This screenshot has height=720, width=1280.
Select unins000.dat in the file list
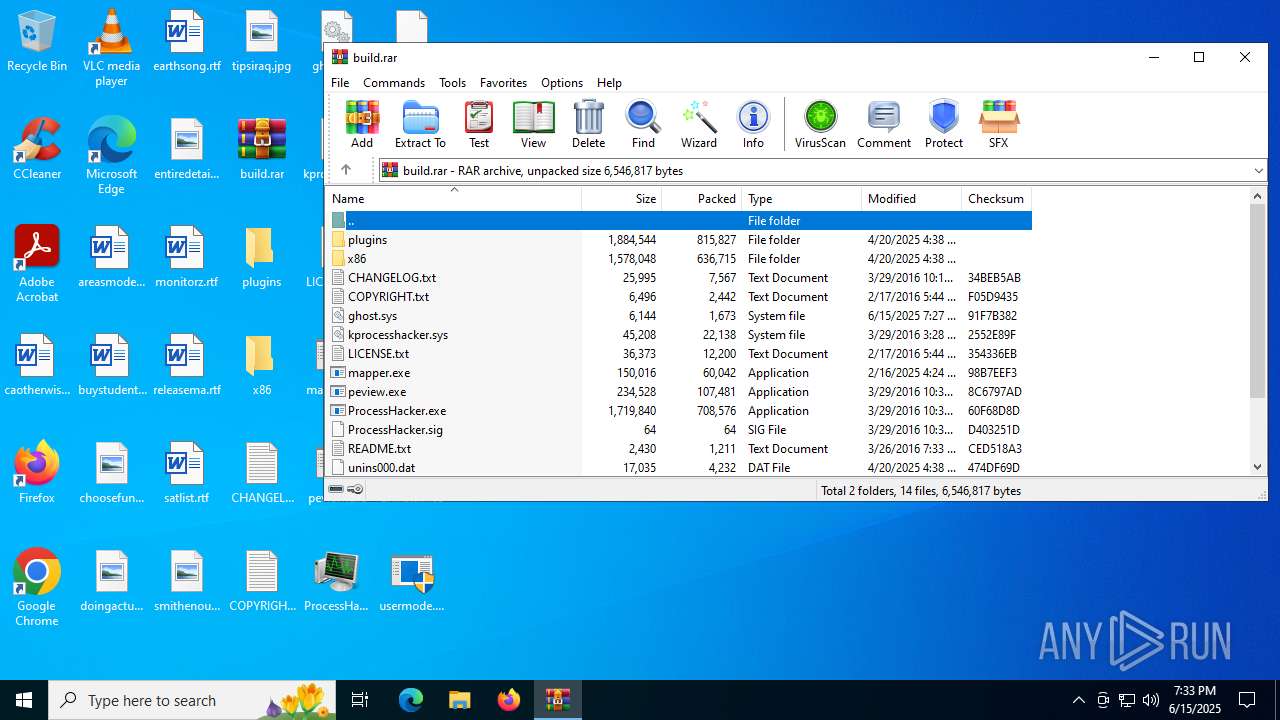coord(680,468)
